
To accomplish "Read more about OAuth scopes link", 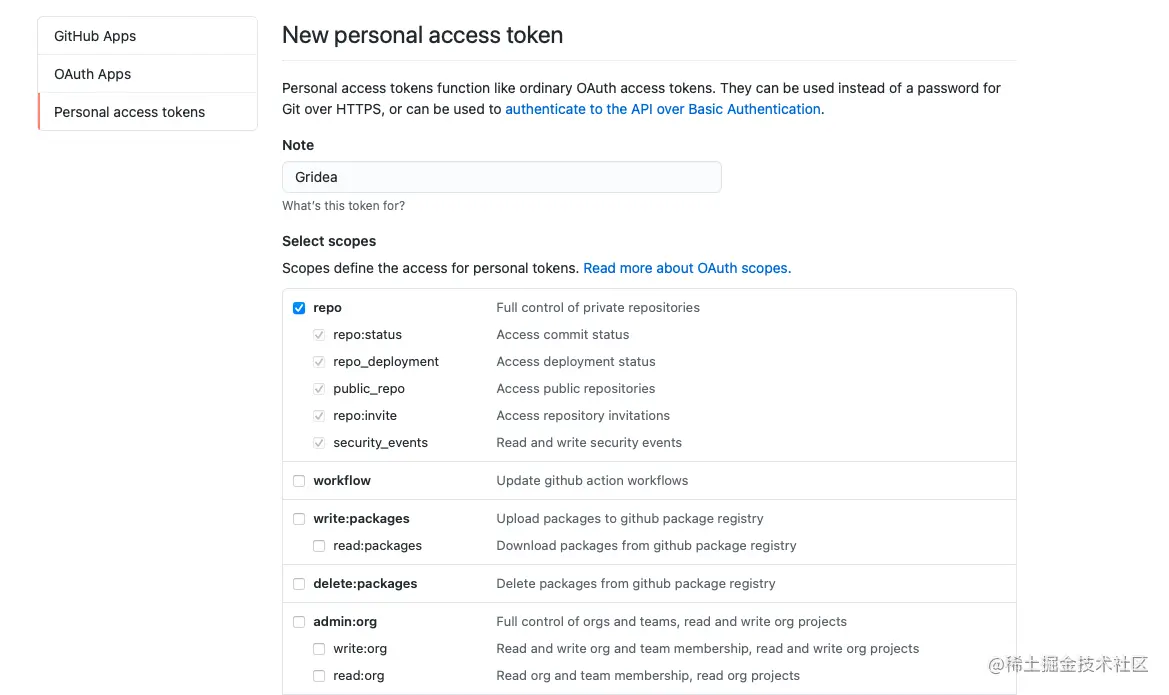I will [687, 268].
